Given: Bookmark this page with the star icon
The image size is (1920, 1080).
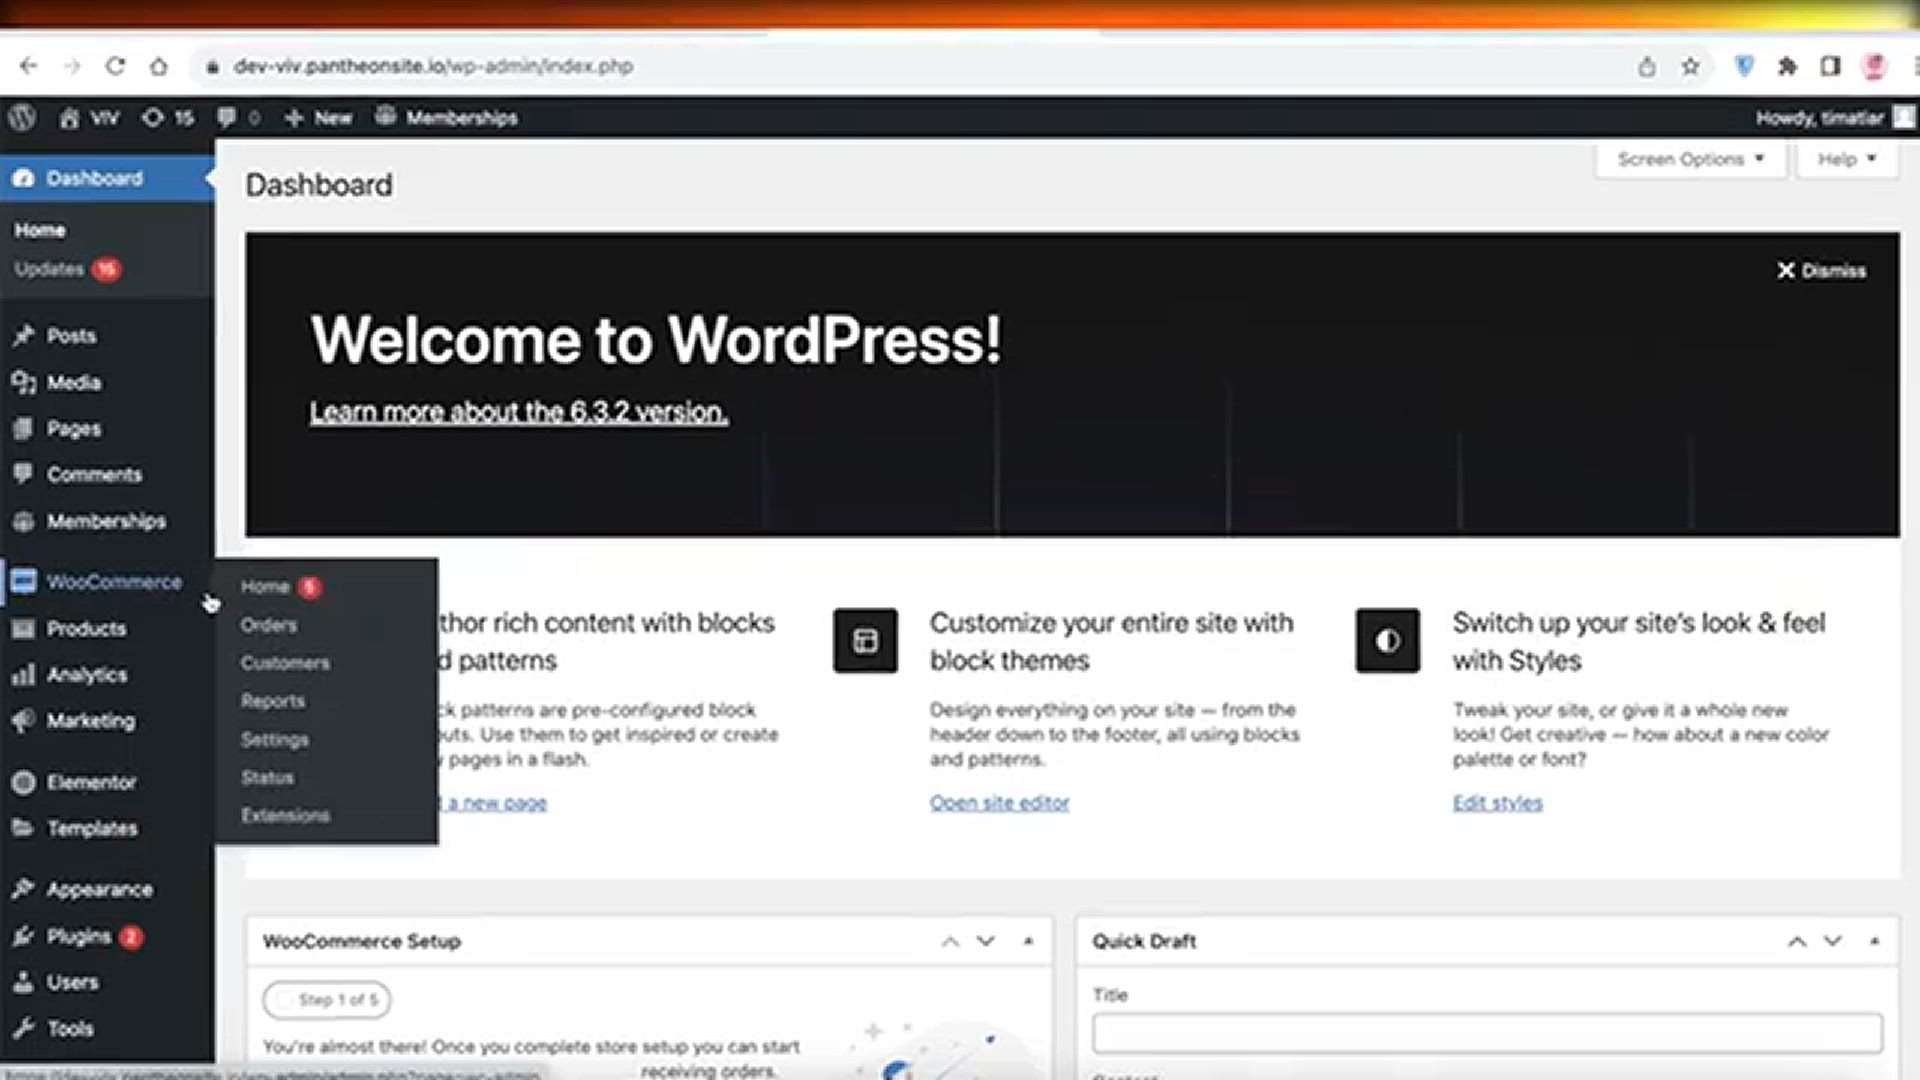Looking at the screenshot, I should [x=1690, y=67].
